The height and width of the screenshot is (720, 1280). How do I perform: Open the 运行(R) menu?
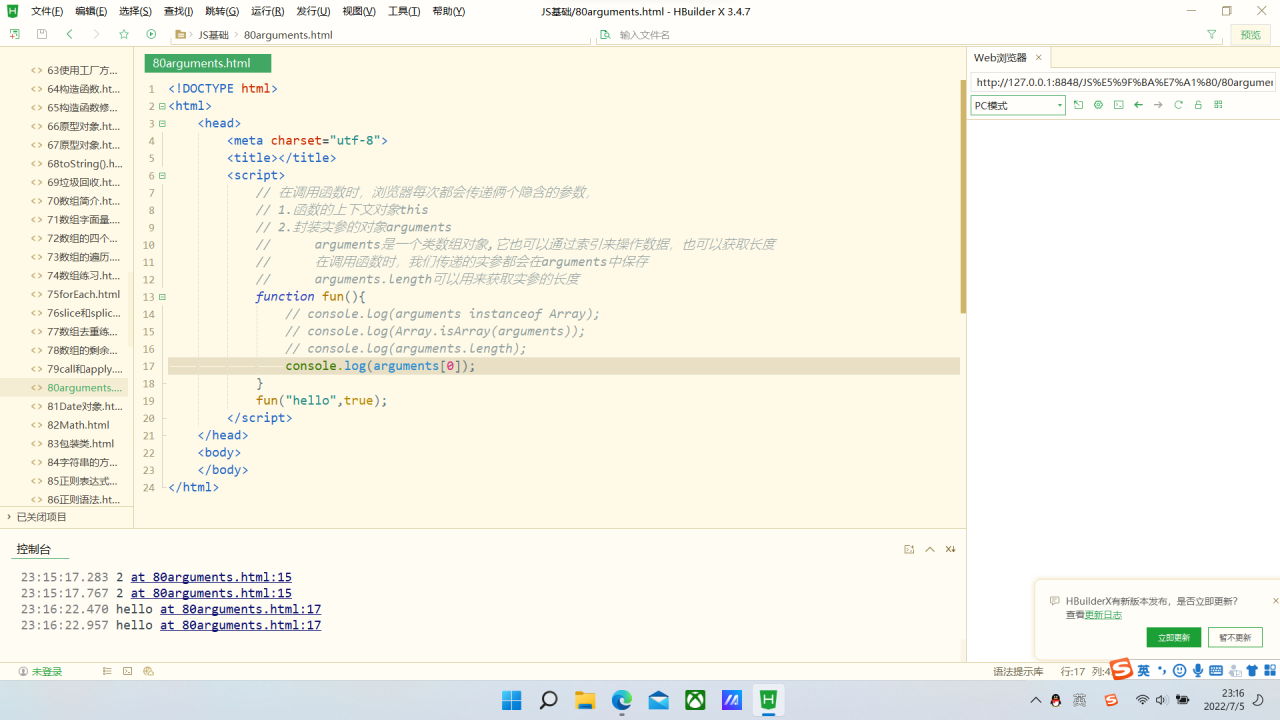click(x=267, y=11)
